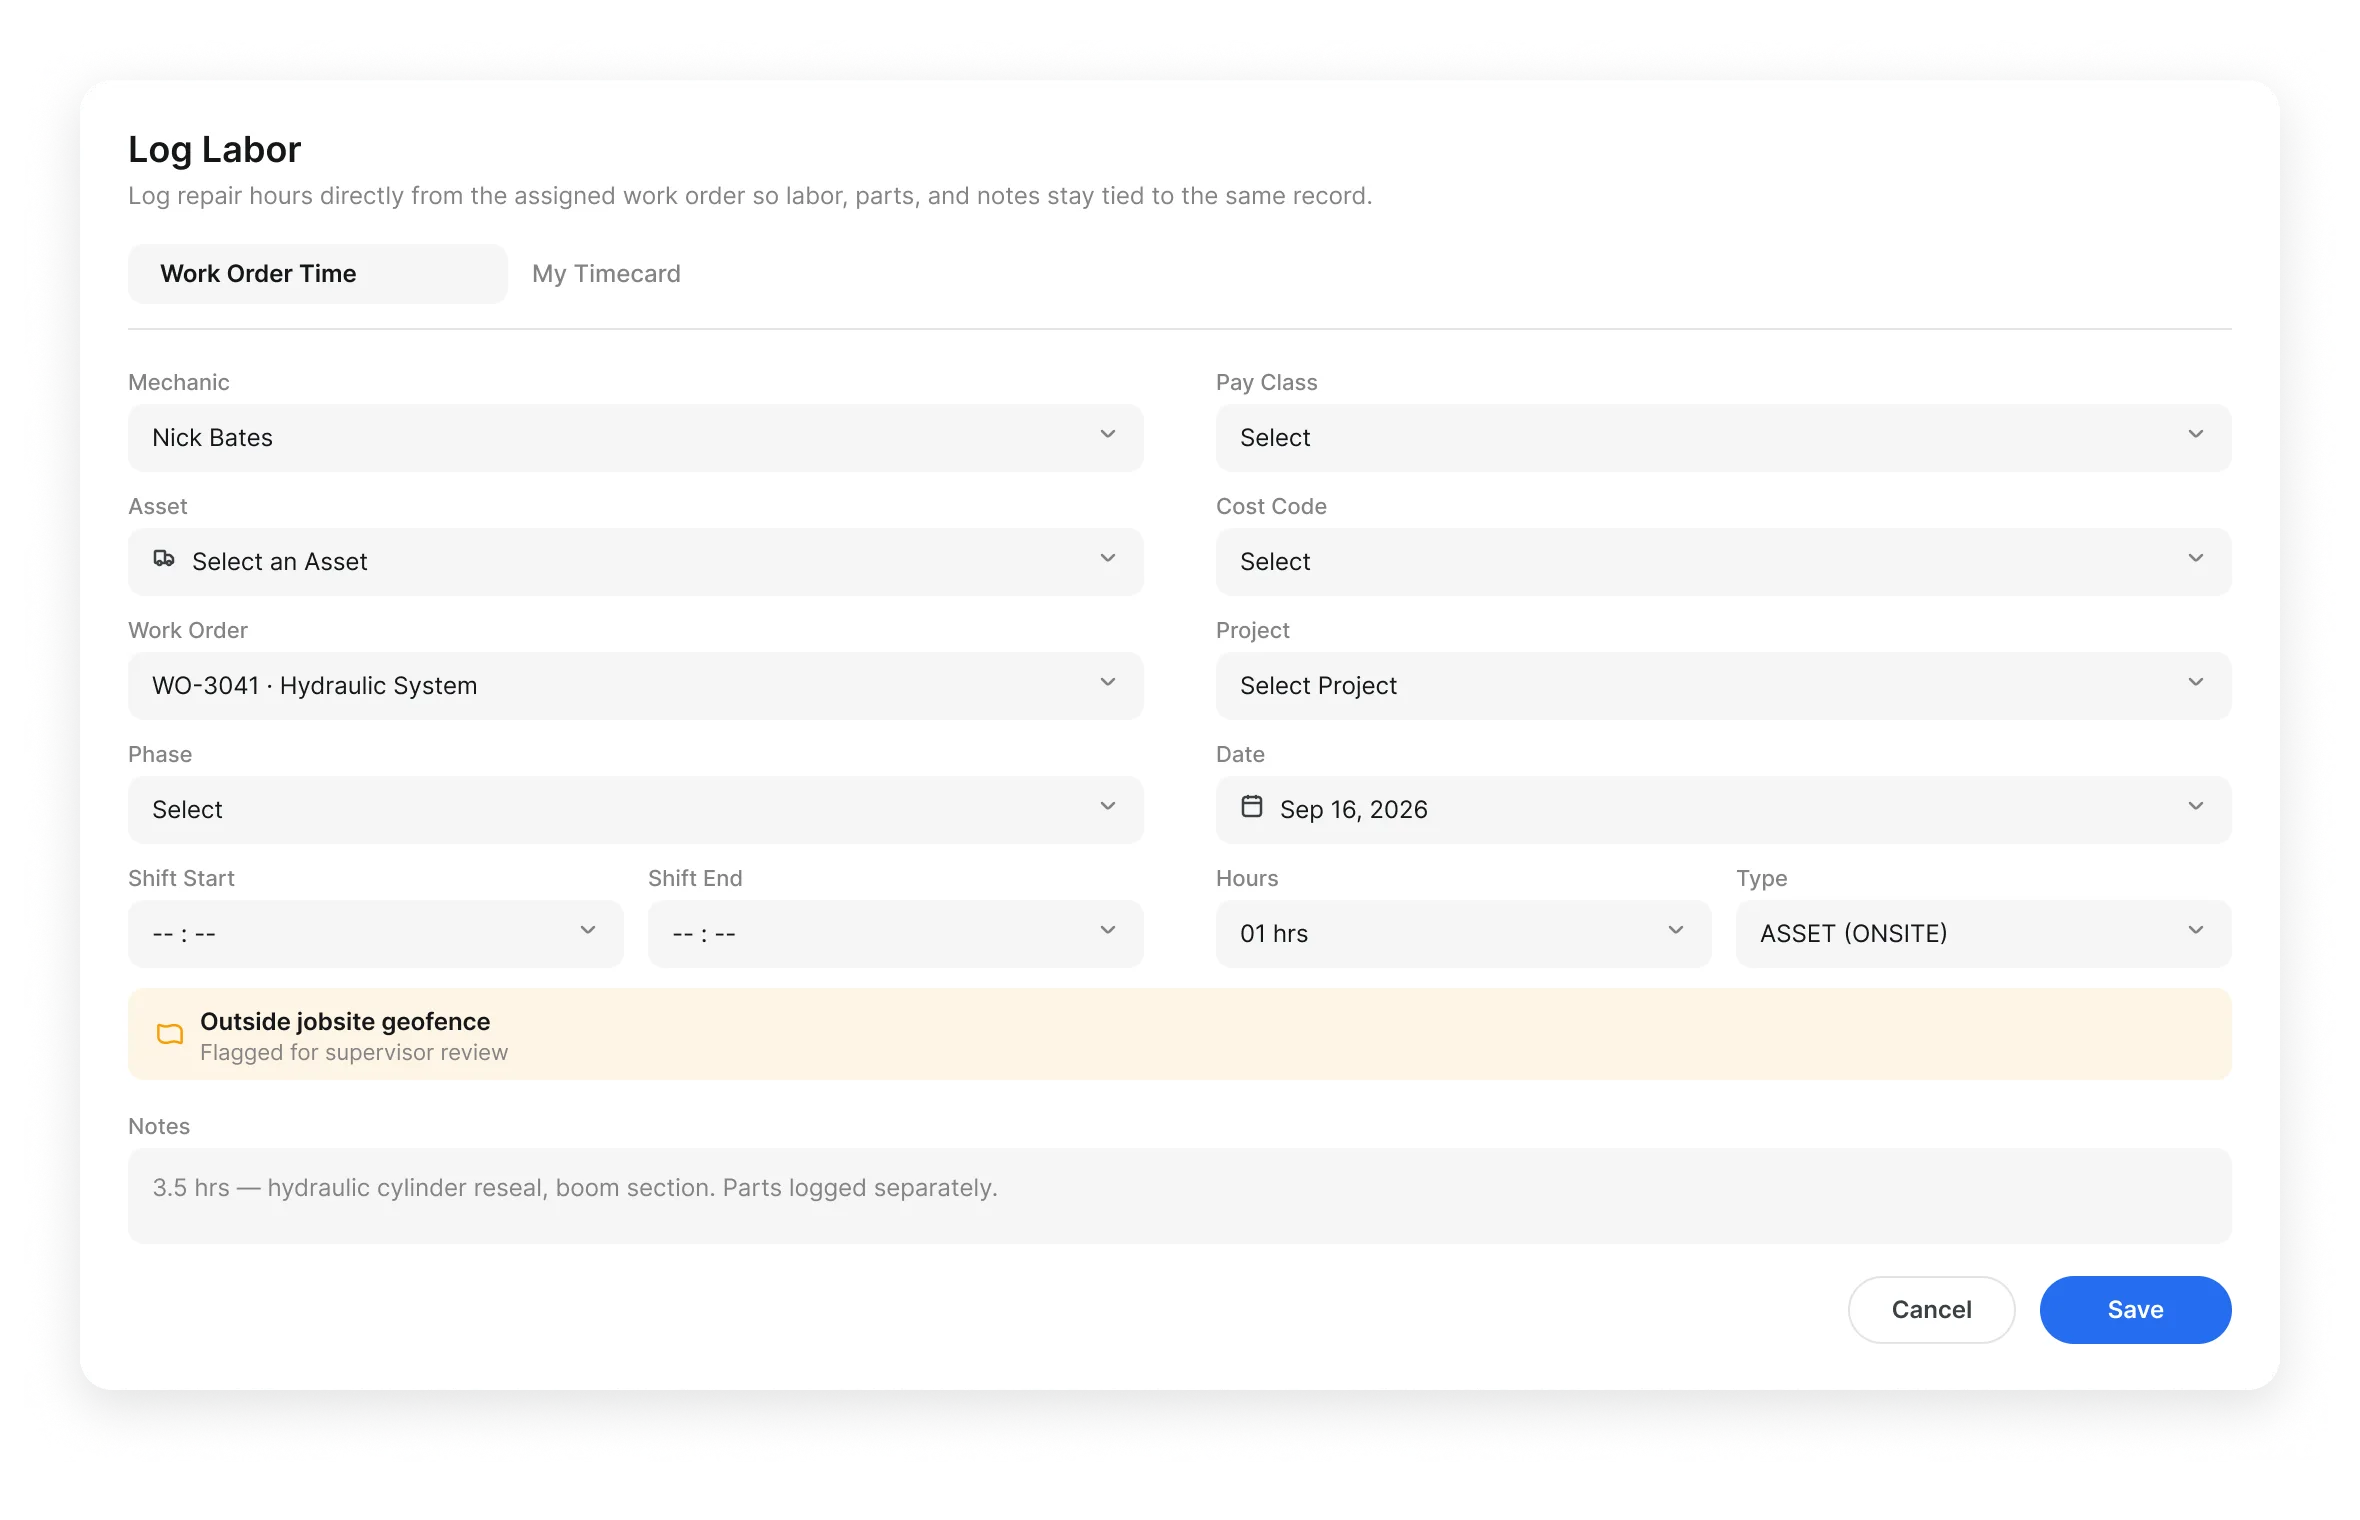This screenshot has width=2360, height=1520.
Task: Click the Cancel button
Action: pyautogui.click(x=1932, y=1310)
